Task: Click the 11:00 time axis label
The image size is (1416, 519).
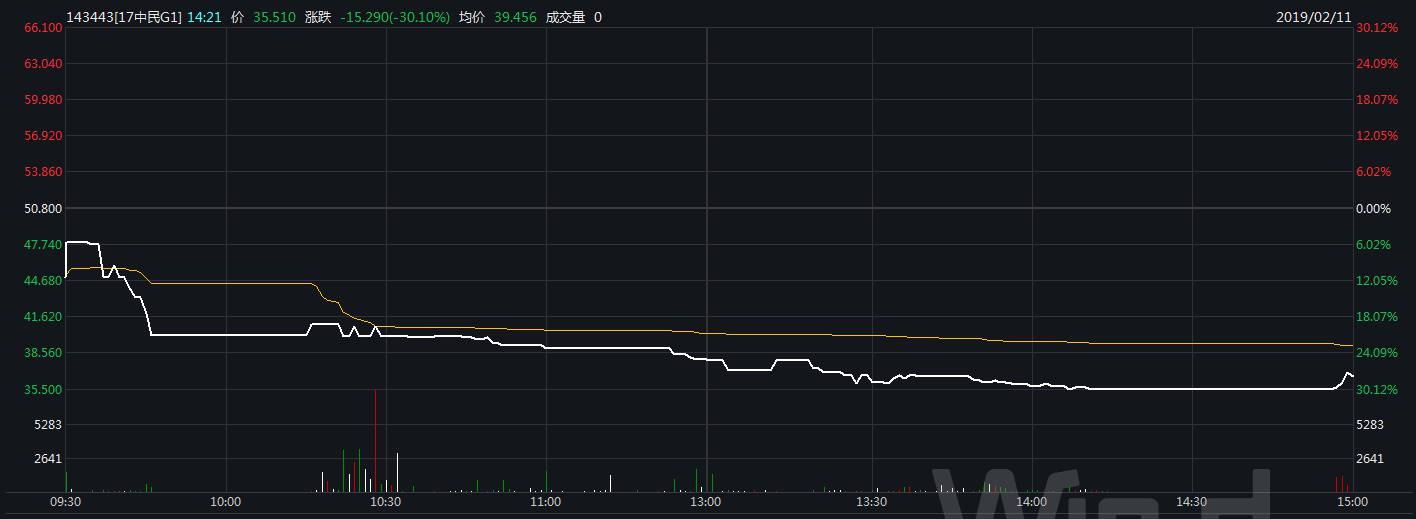Action: pos(545,502)
